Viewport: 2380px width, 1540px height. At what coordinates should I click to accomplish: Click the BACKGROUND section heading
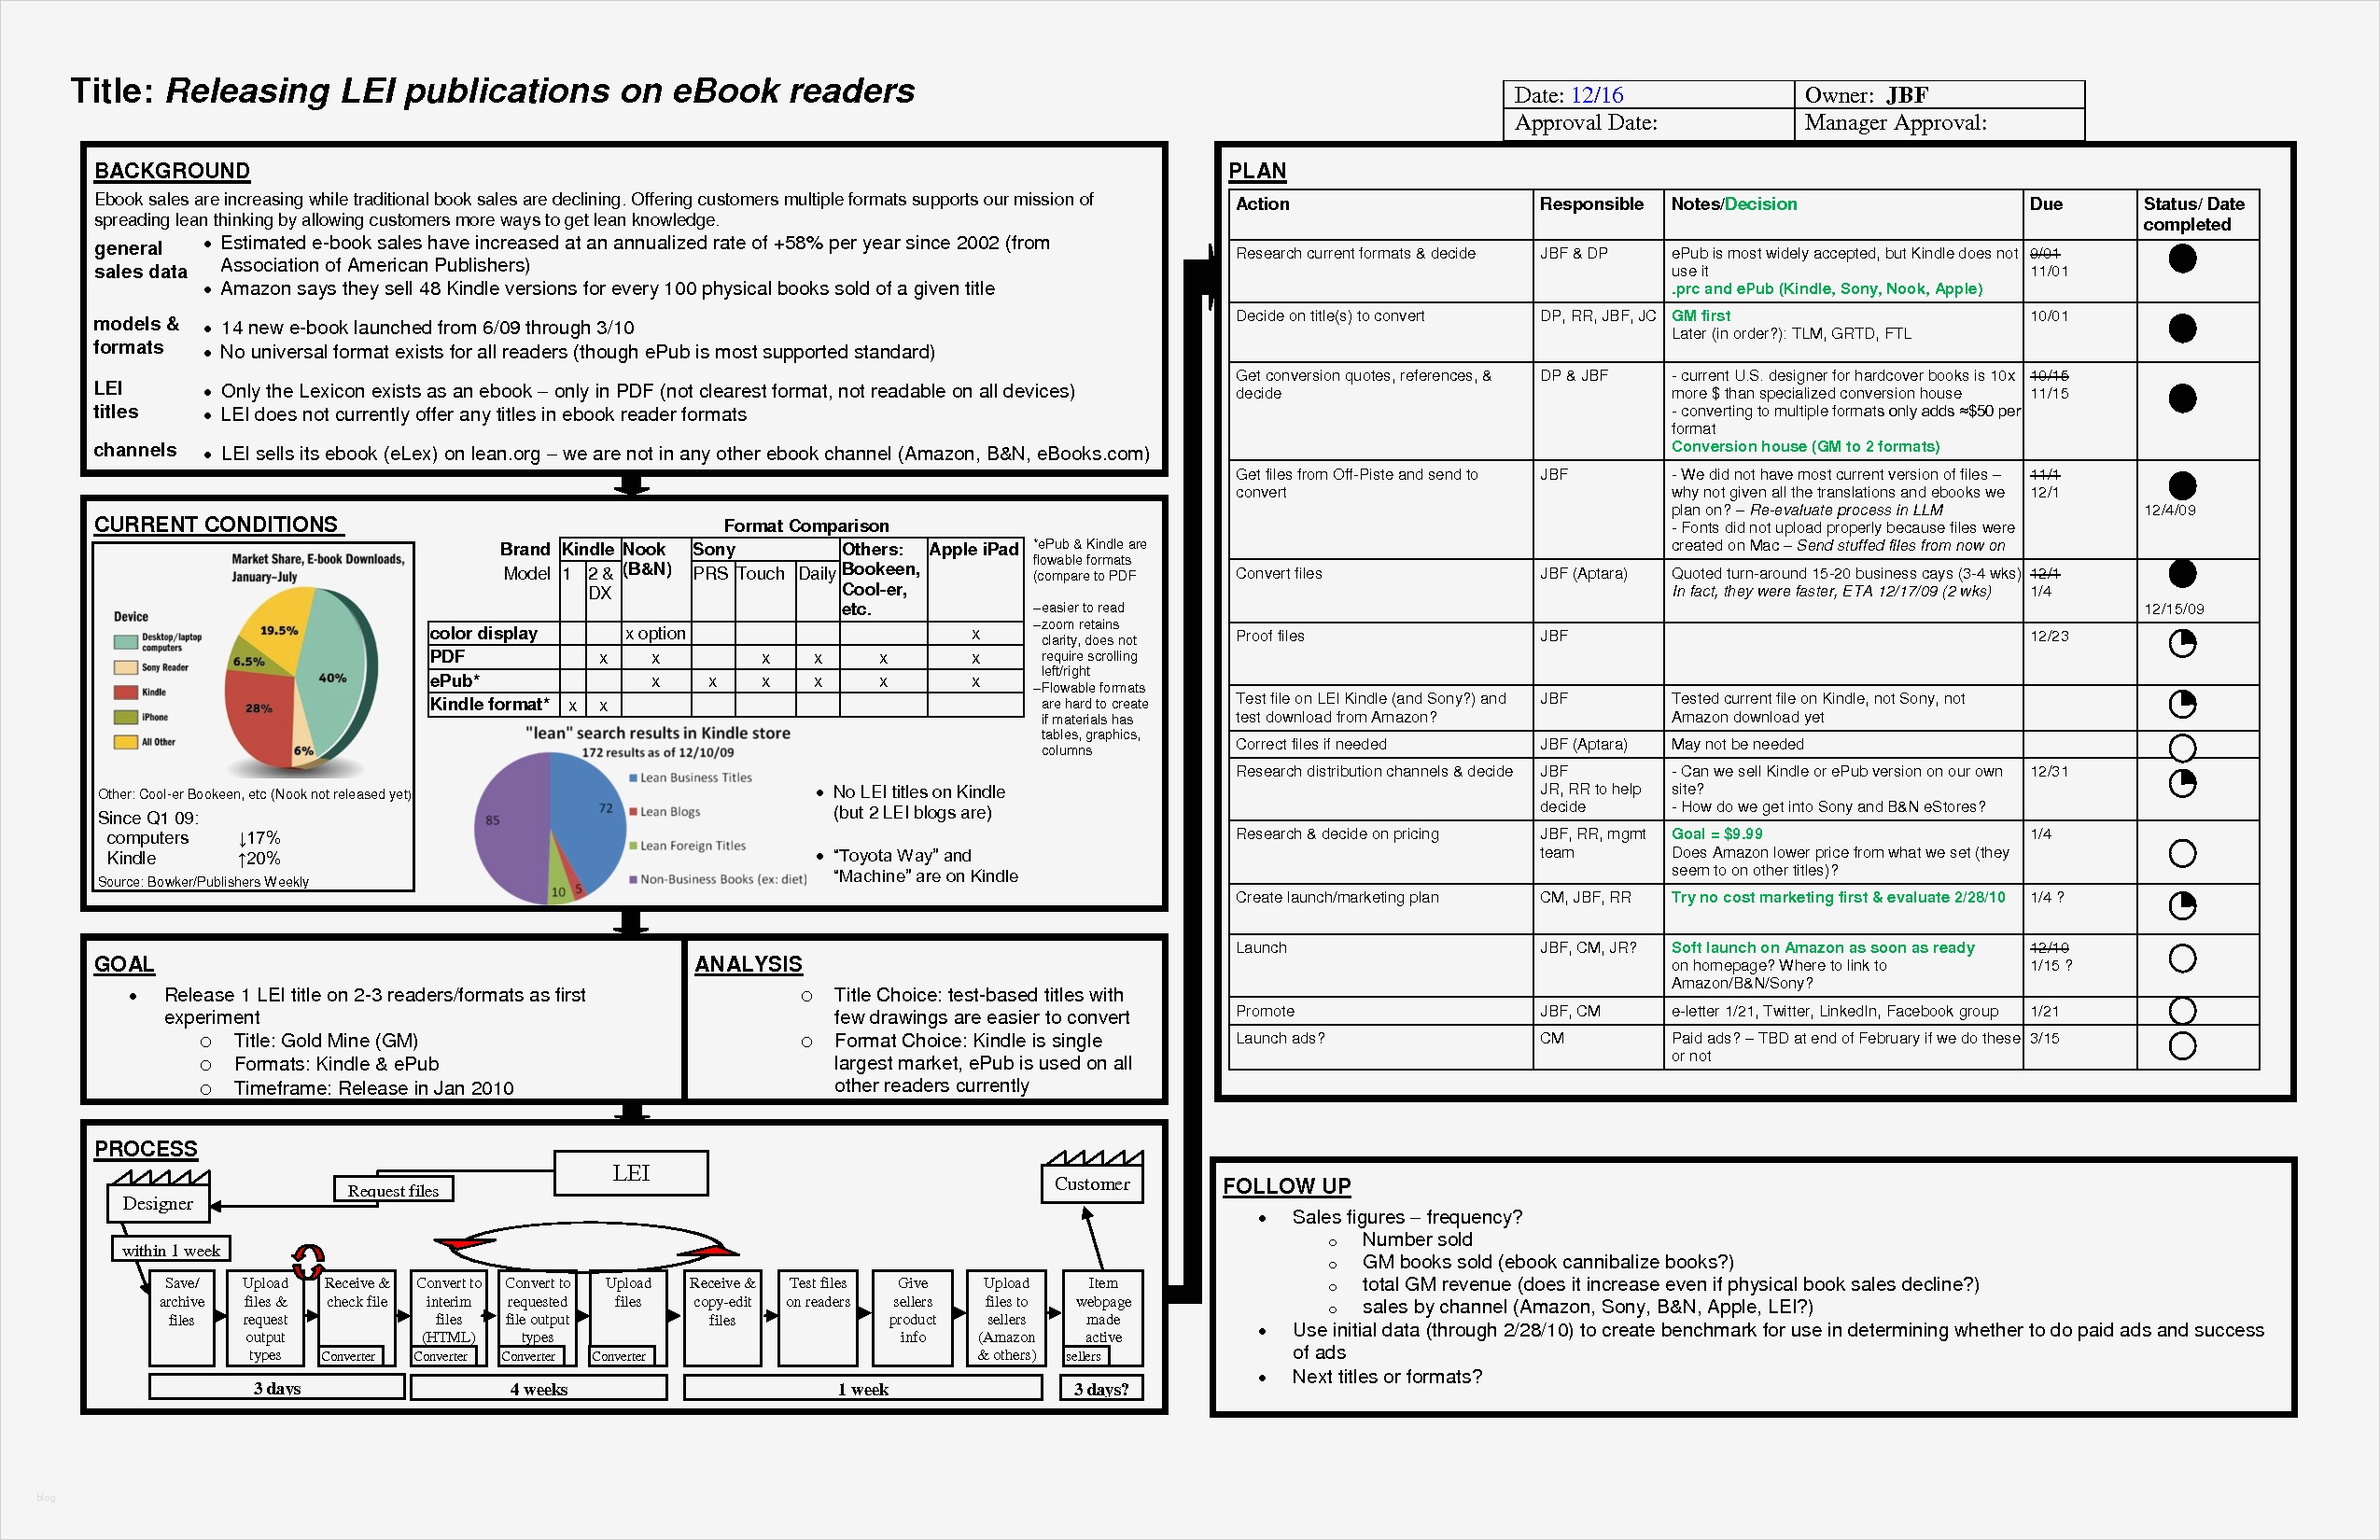click(172, 171)
